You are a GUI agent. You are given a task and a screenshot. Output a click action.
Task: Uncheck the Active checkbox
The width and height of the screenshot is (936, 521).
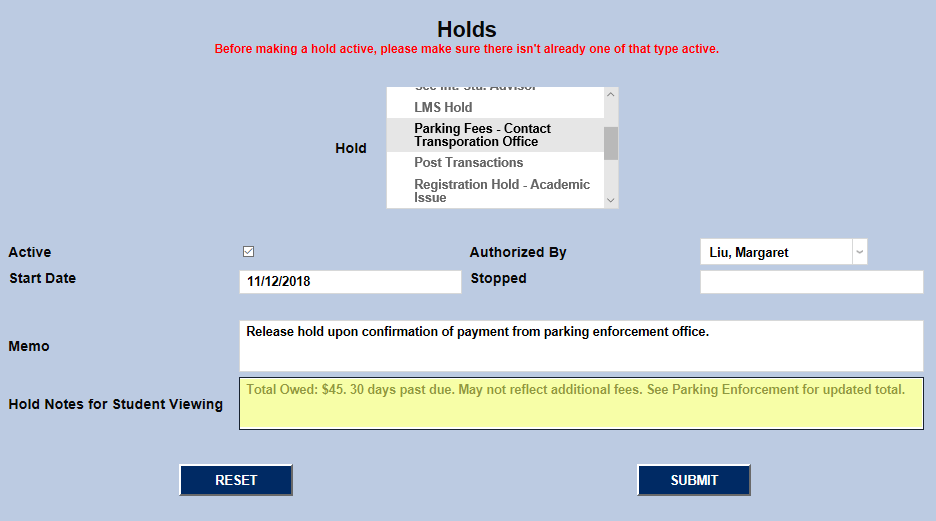pos(248,252)
